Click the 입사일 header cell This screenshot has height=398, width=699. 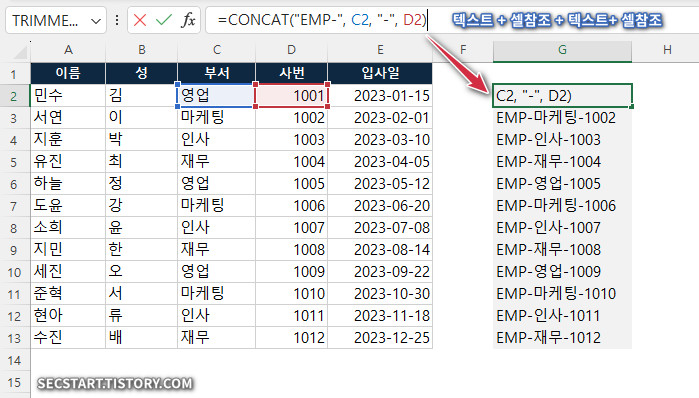380,73
